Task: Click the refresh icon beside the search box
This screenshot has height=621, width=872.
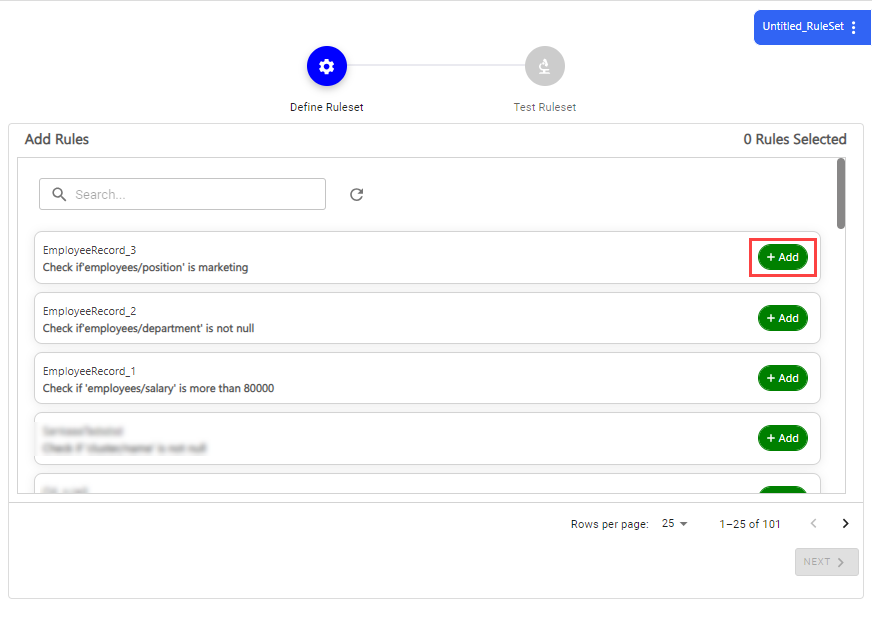Action: [x=356, y=195]
